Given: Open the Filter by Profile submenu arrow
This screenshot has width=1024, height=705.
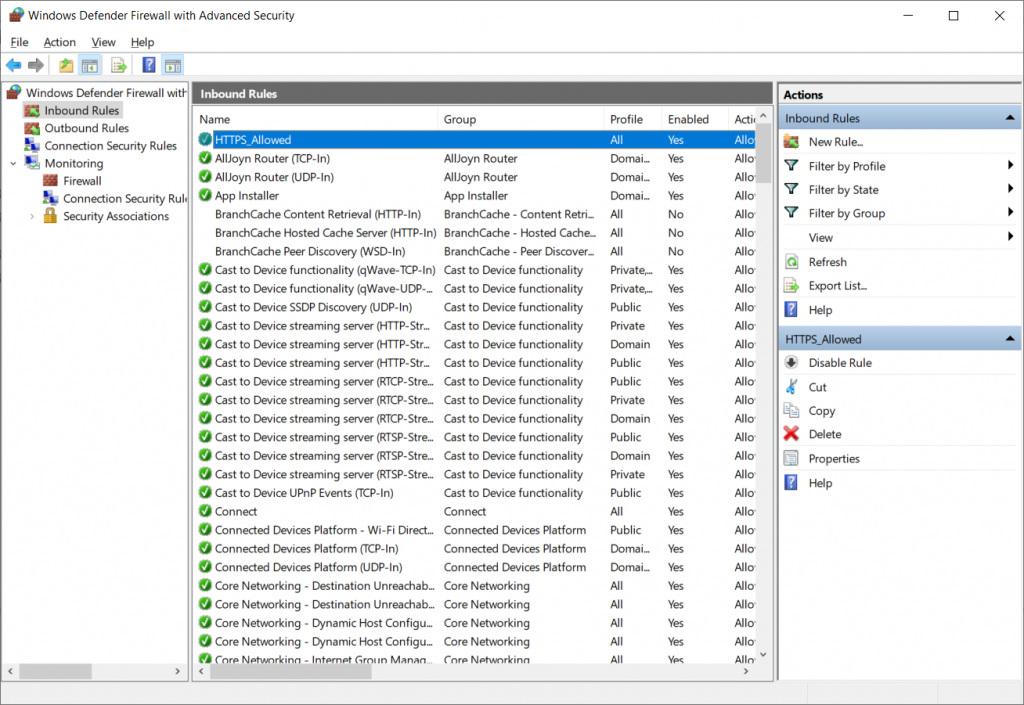Looking at the screenshot, I should pos(1010,166).
